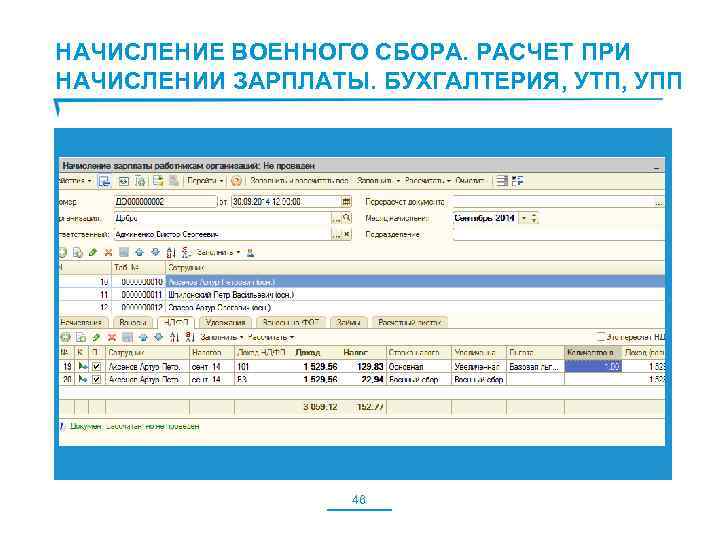Switch to the Займы tab

coord(348,322)
